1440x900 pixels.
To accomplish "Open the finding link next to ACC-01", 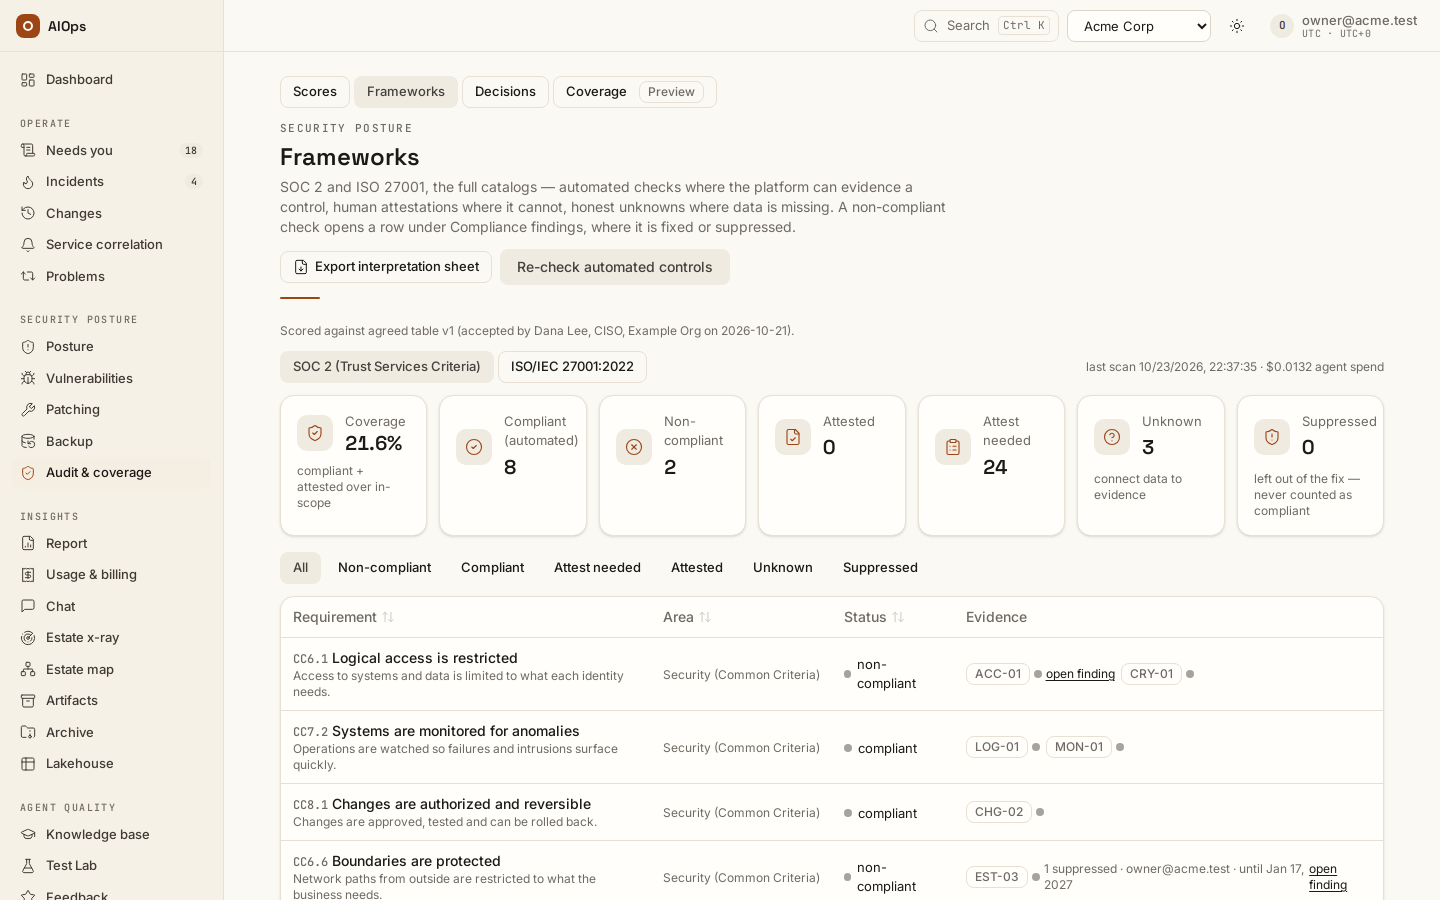I will click(1080, 674).
